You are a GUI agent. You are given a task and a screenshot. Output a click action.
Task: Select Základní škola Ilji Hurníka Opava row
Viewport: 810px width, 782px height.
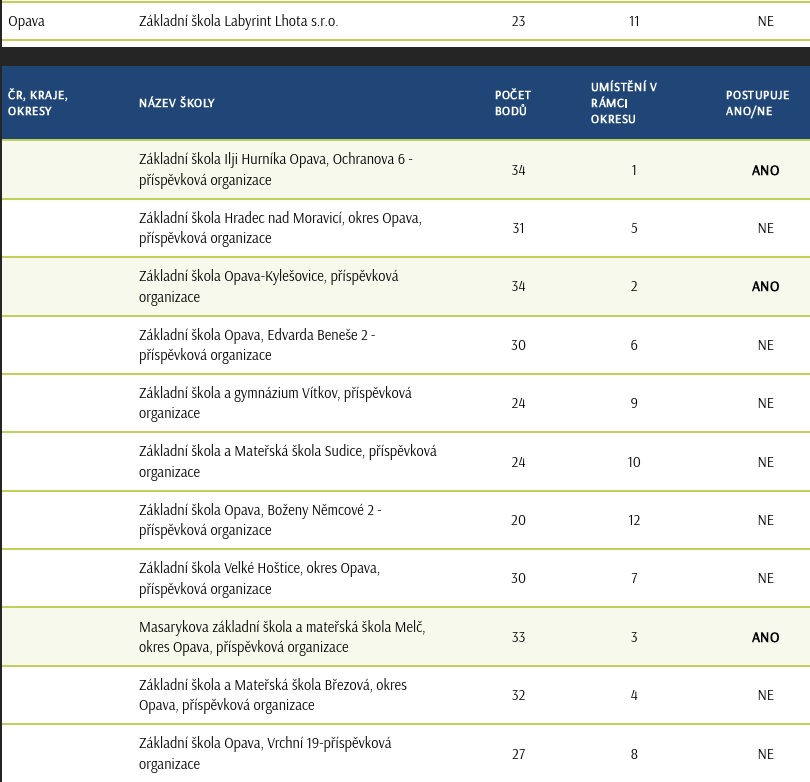276,170
